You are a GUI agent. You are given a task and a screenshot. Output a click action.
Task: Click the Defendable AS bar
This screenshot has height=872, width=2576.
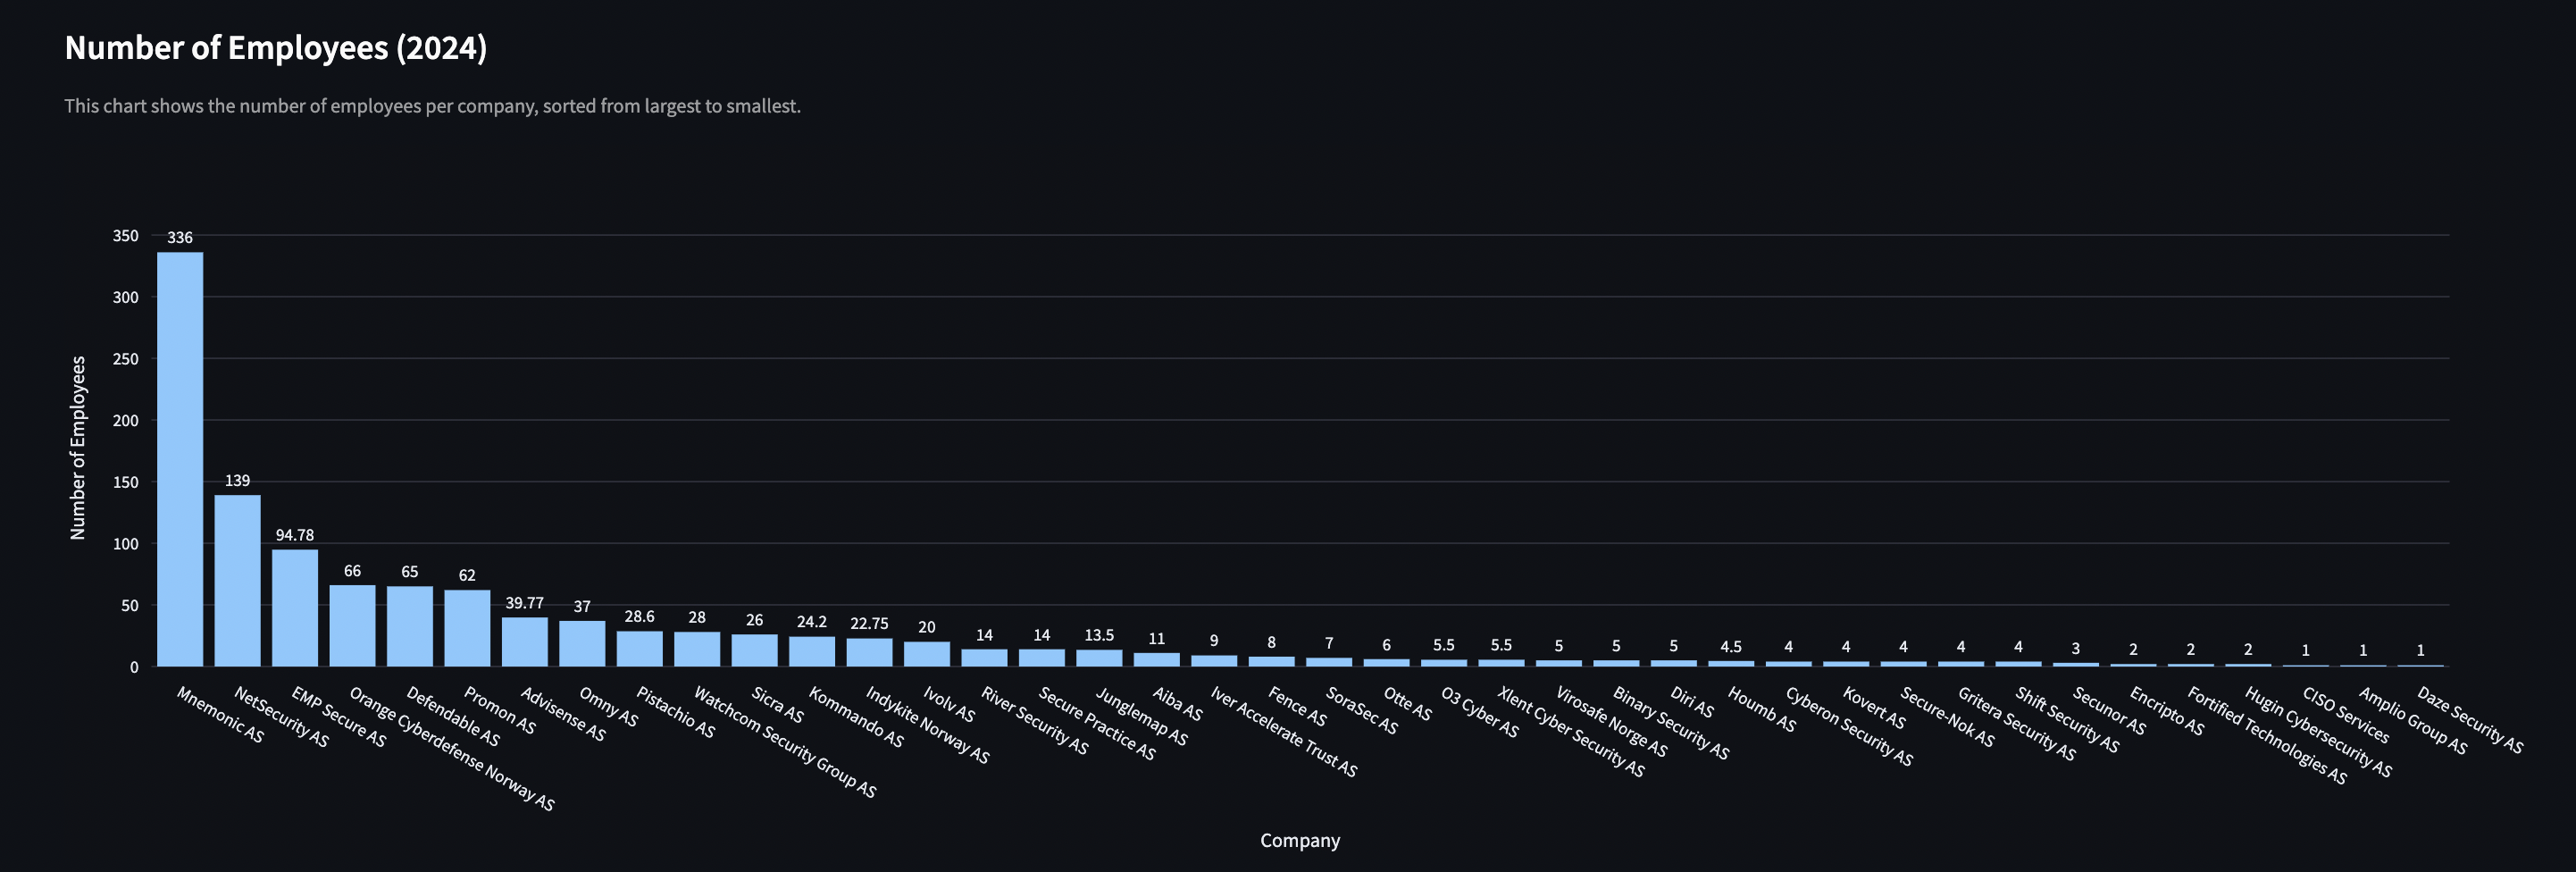click(x=410, y=627)
